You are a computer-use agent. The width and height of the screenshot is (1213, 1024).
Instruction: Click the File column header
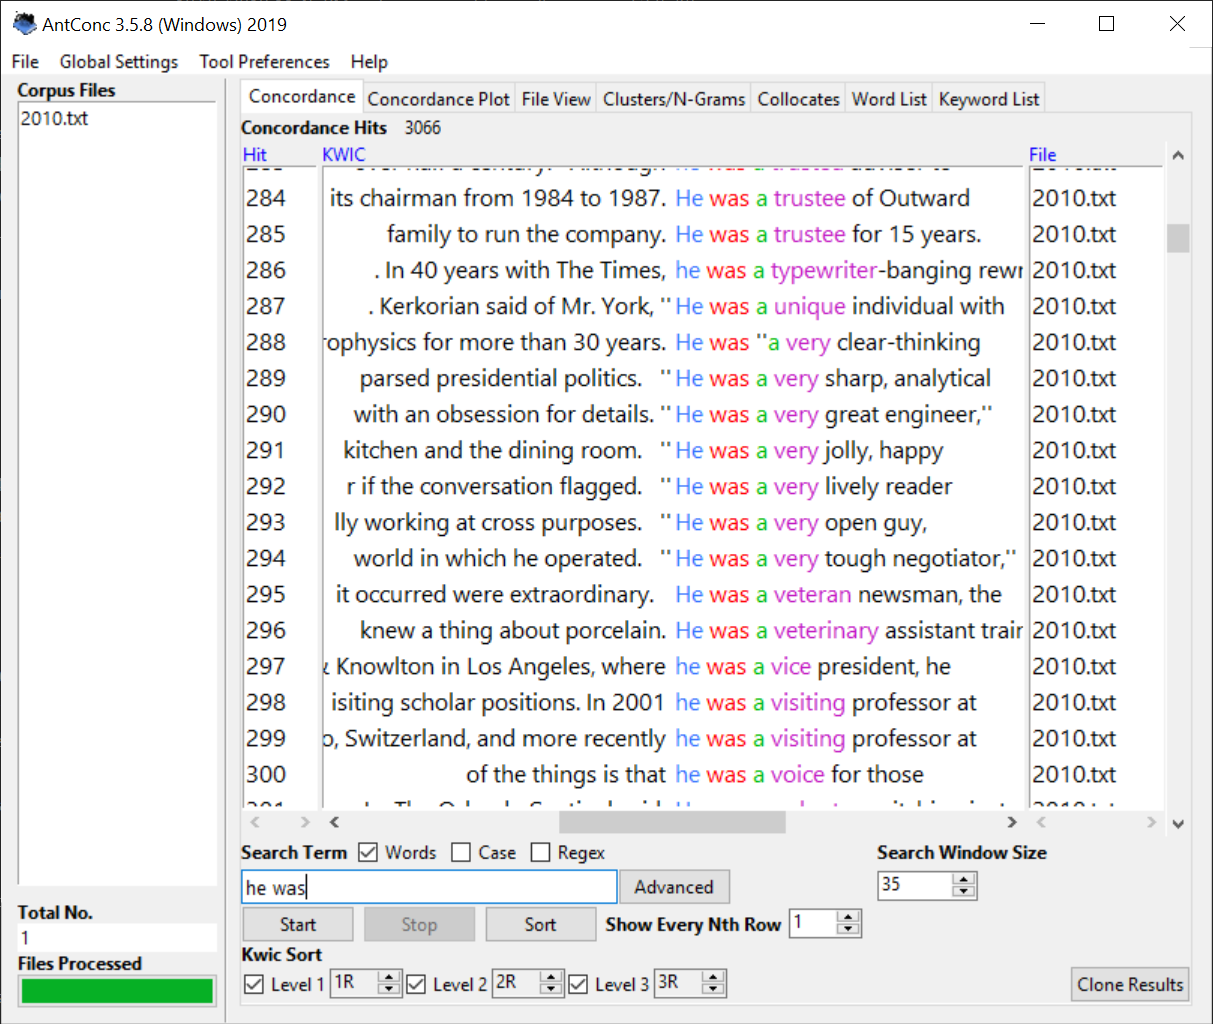coord(1043,155)
